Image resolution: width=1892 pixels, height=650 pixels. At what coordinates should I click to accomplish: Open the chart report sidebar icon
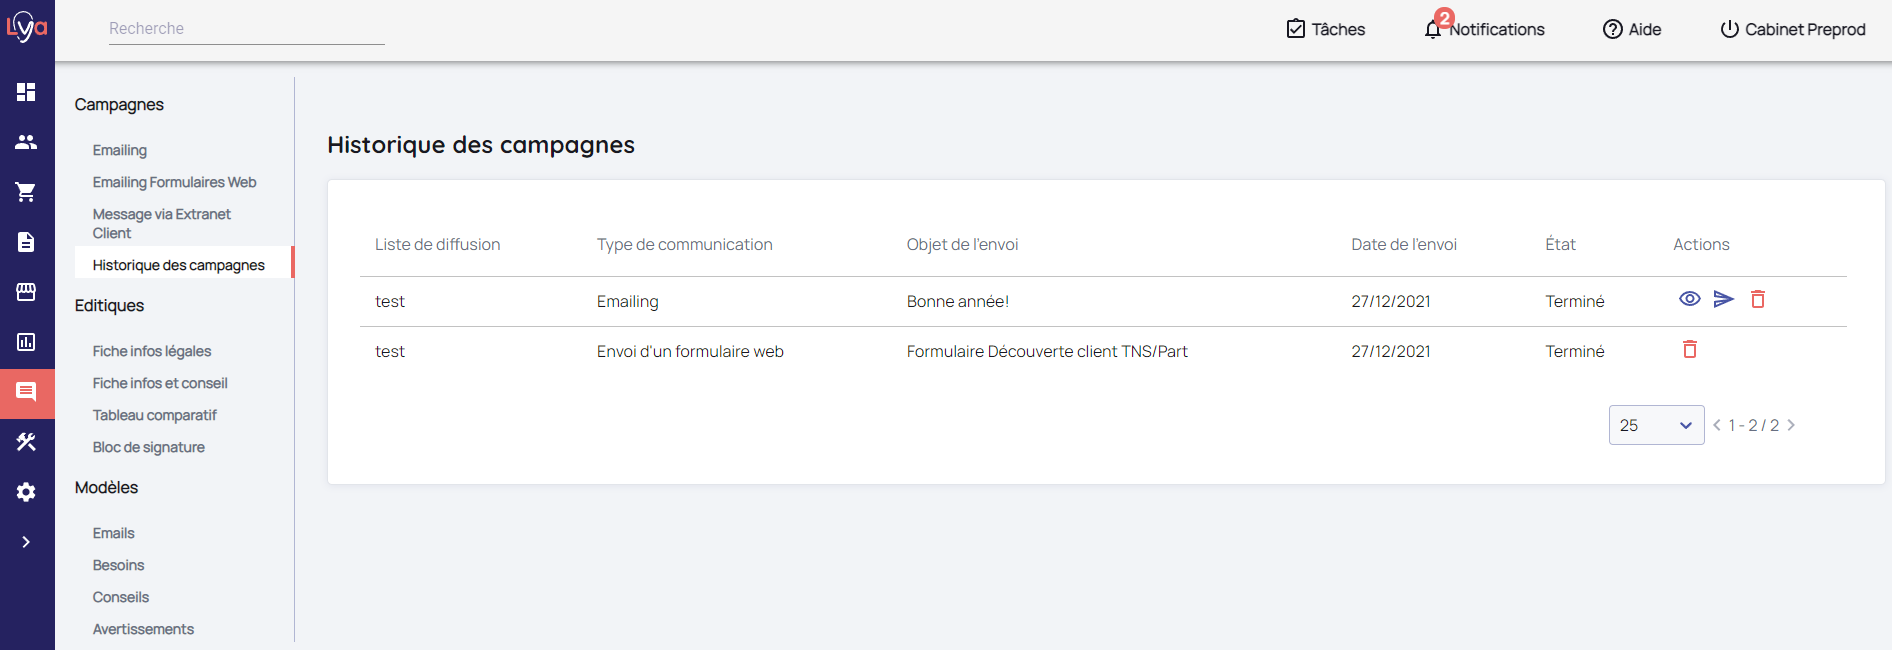tap(26, 342)
